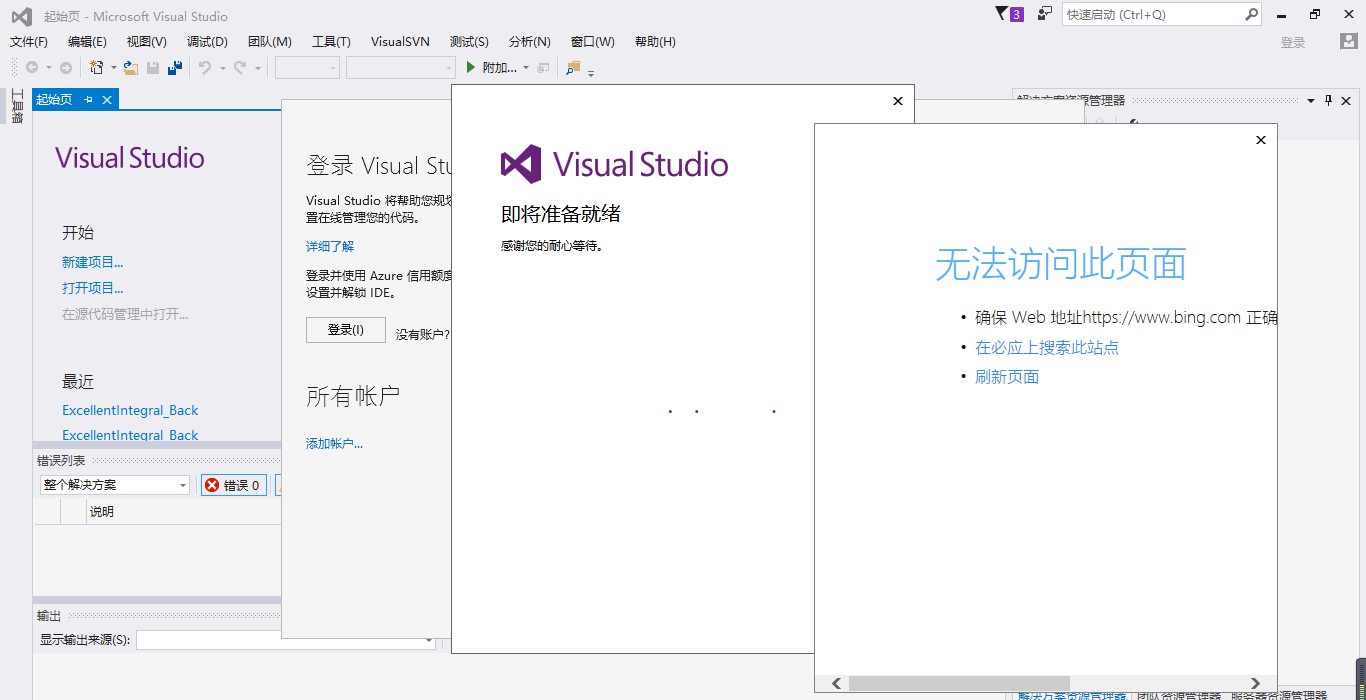The image size is (1366, 700).
Task: Click the navigate forward arrow icon
Action: point(66,68)
